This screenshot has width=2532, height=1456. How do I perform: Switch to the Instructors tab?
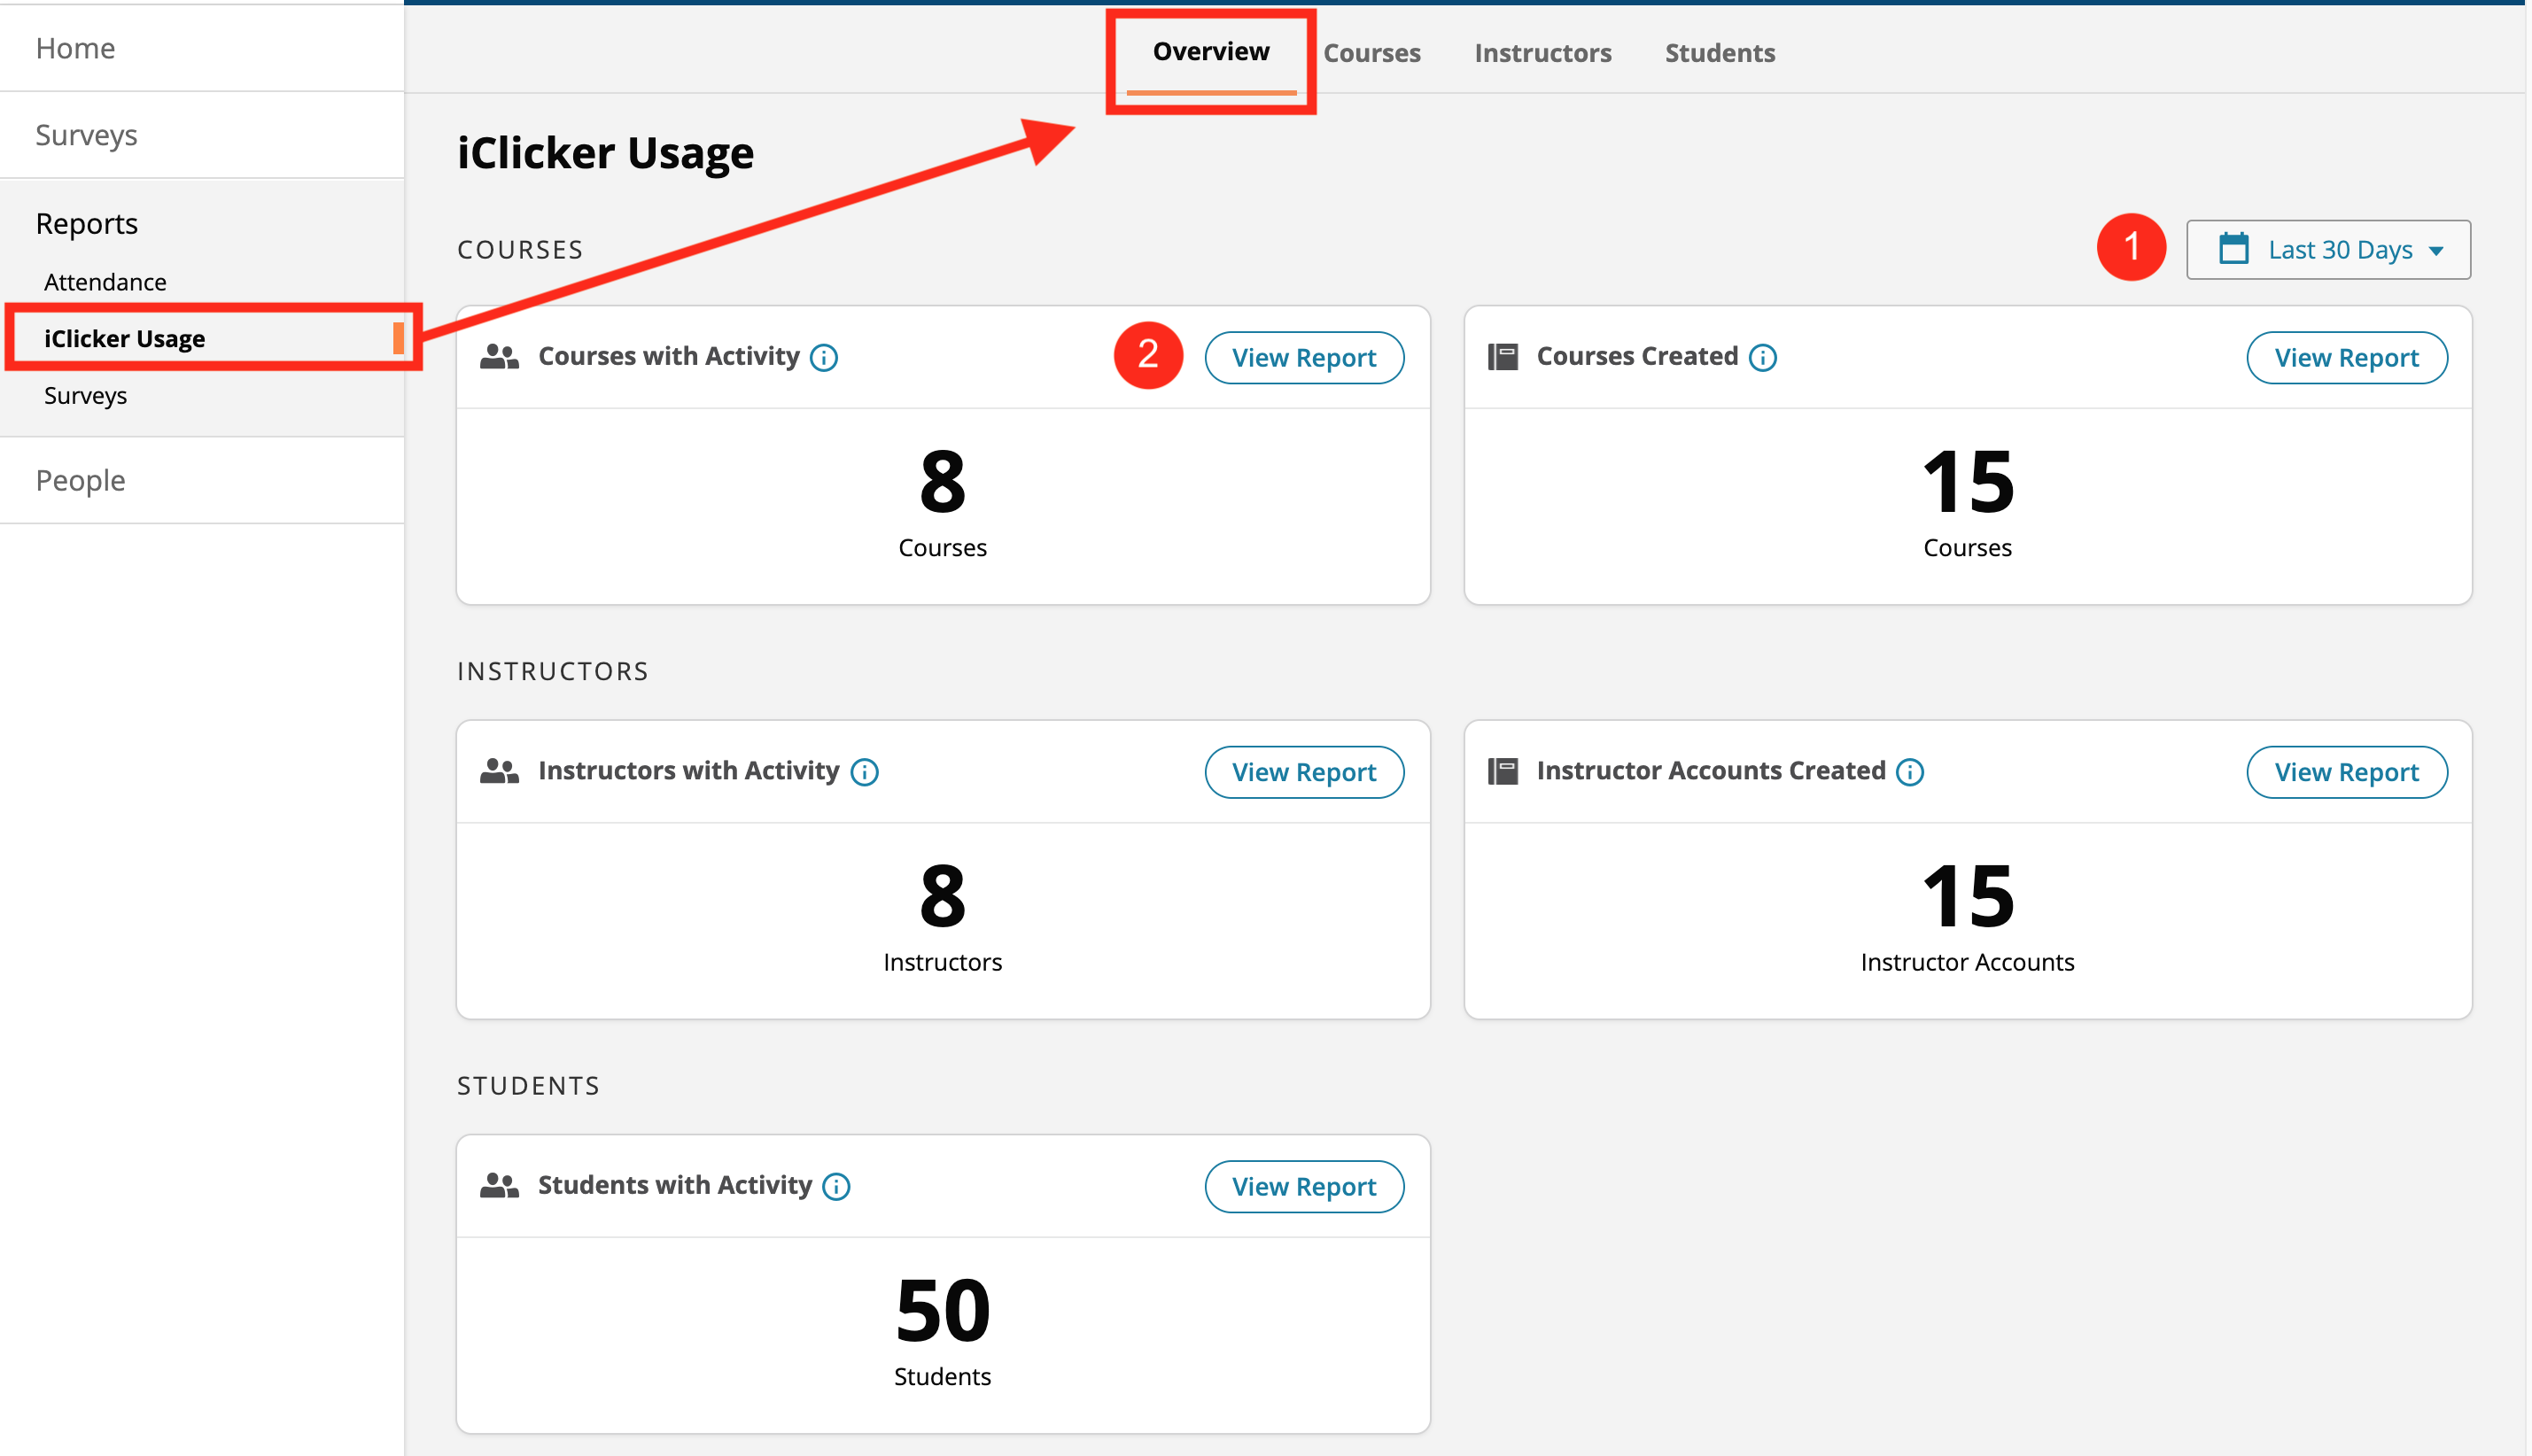[1542, 52]
